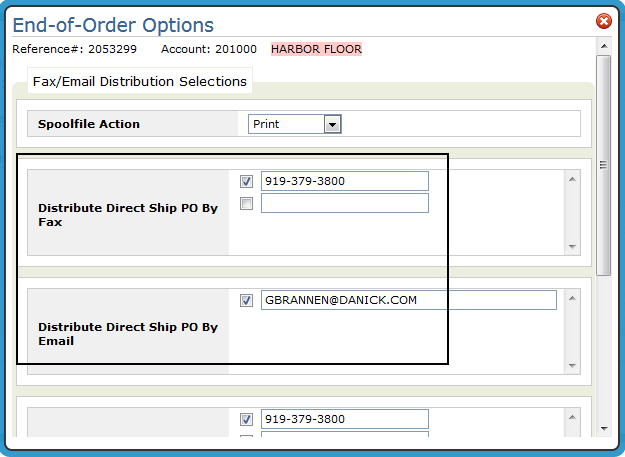Click the bottom section's 919-379-3800 fax field
625x457 pixels.
345,419
